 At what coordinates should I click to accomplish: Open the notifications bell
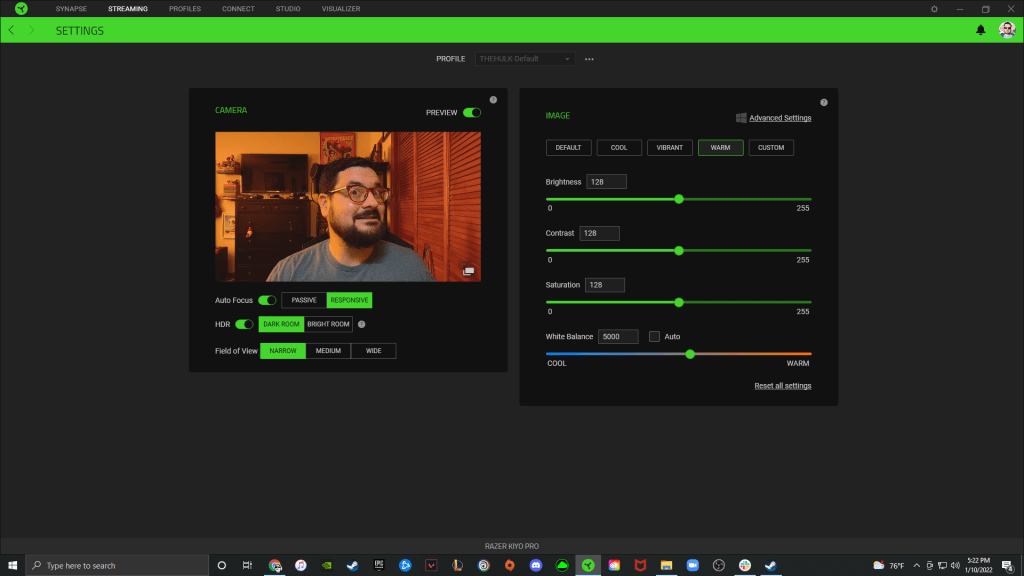[x=980, y=30]
